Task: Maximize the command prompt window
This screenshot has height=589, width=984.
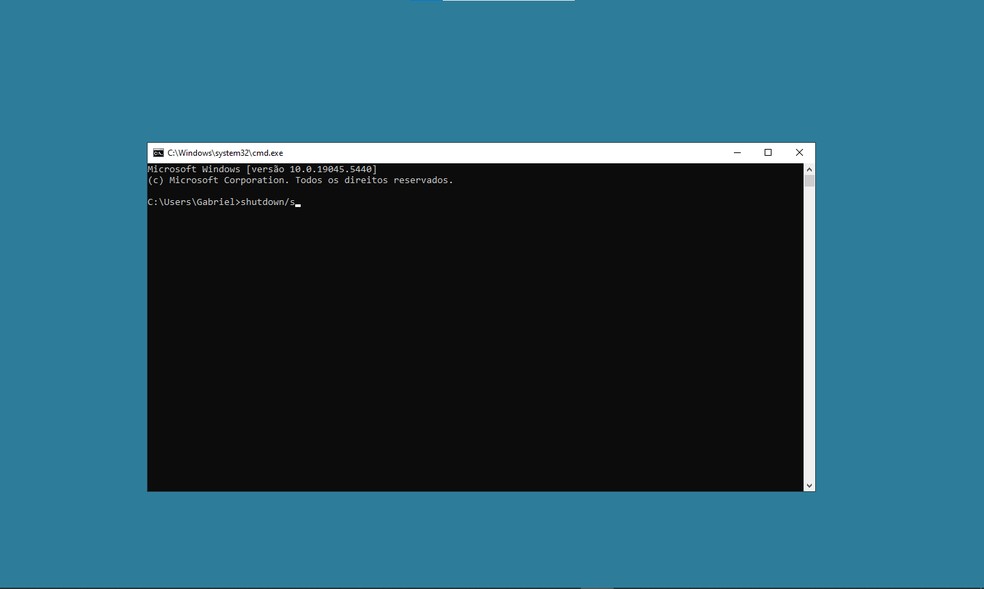Action: tap(767, 152)
